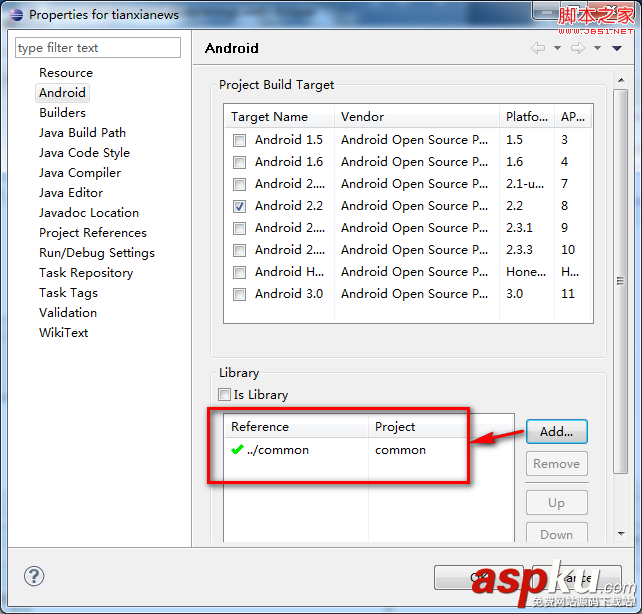Open the Java Code Style page
The image size is (642, 614).
(x=84, y=153)
